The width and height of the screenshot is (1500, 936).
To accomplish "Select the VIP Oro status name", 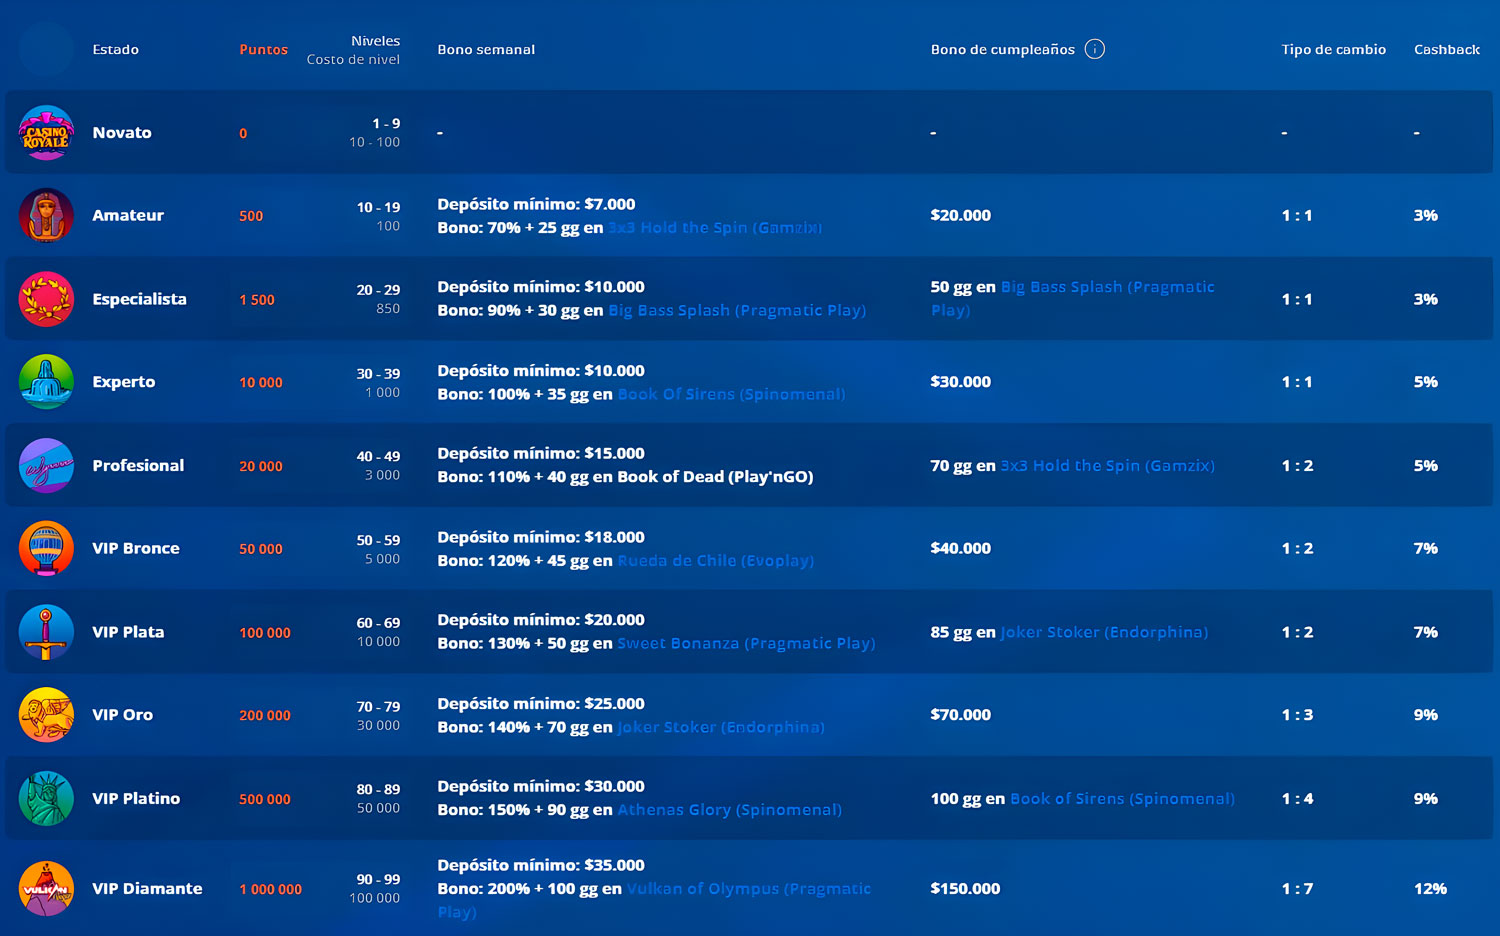I will (x=123, y=715).
